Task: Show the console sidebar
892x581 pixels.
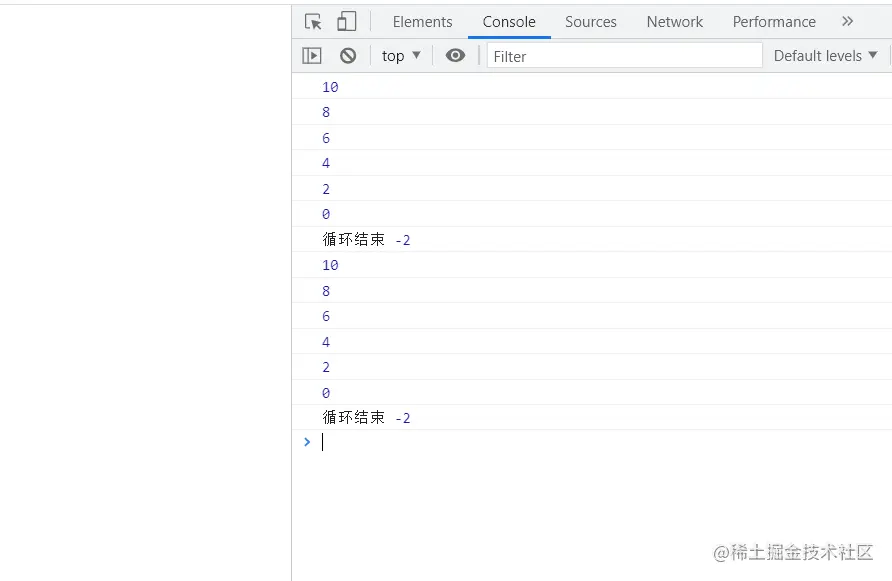Action: pyautogui.click(x=312, y=56)
